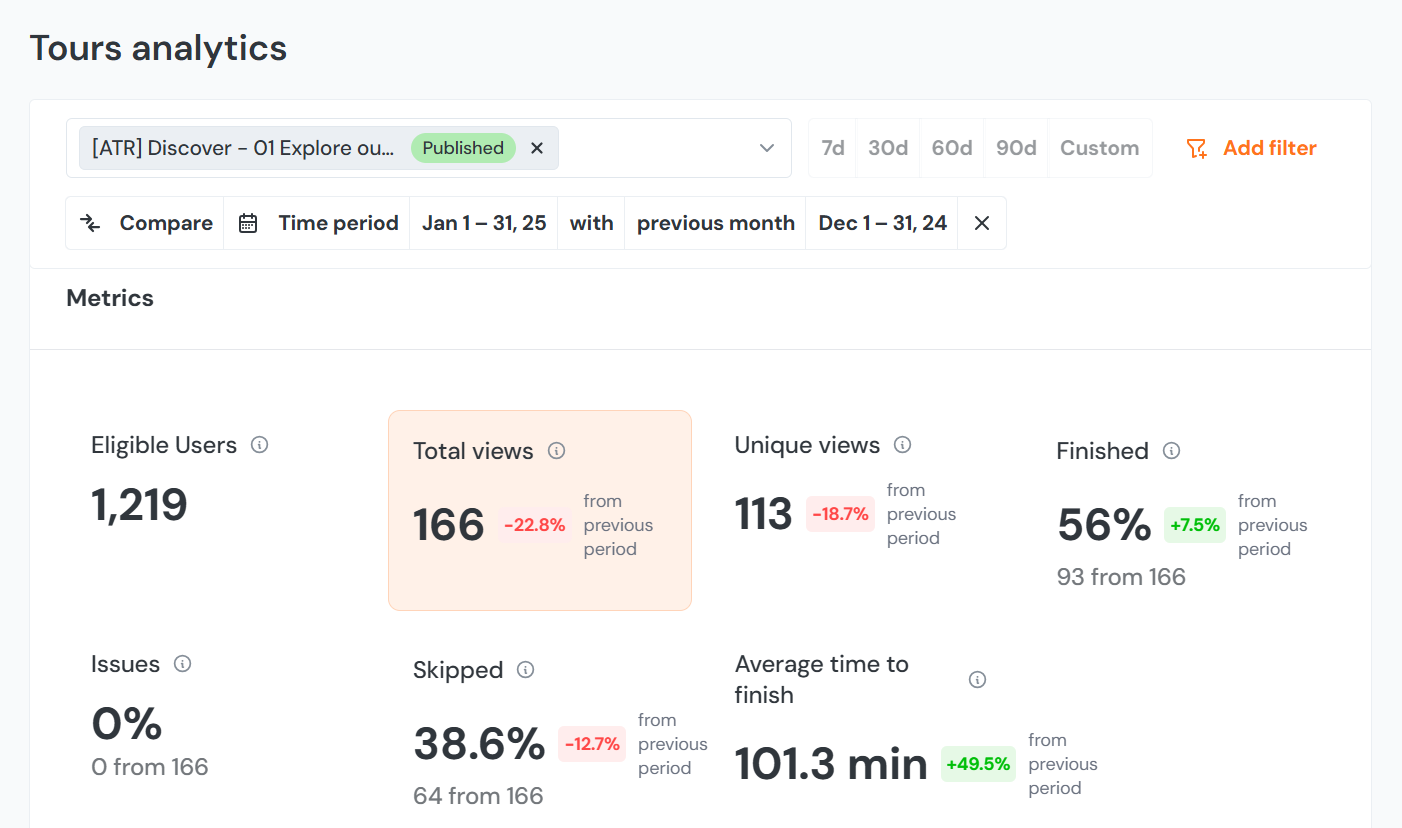
Task: Clear the comparison period with X
Action: [981, 223]
